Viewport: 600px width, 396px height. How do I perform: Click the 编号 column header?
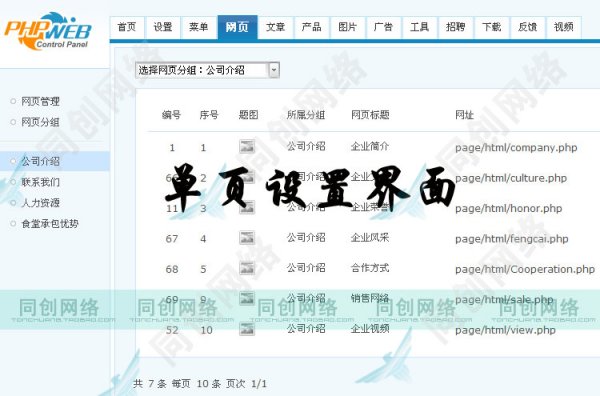coord(171,115)
